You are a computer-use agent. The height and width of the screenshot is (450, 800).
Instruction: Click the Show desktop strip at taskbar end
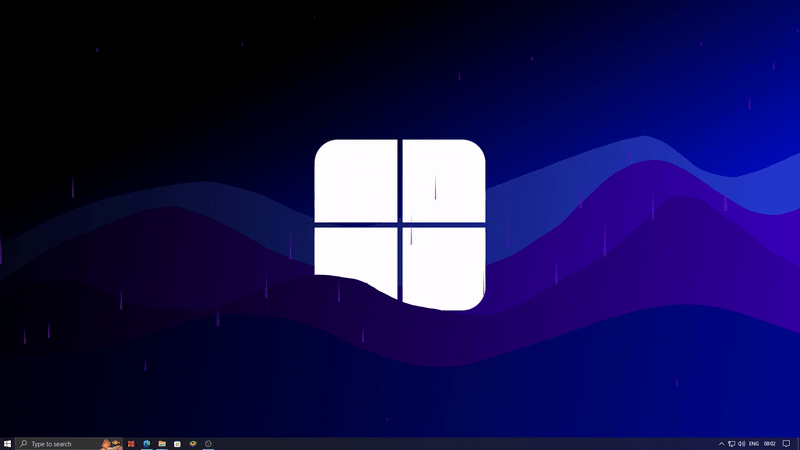(798, 444)
